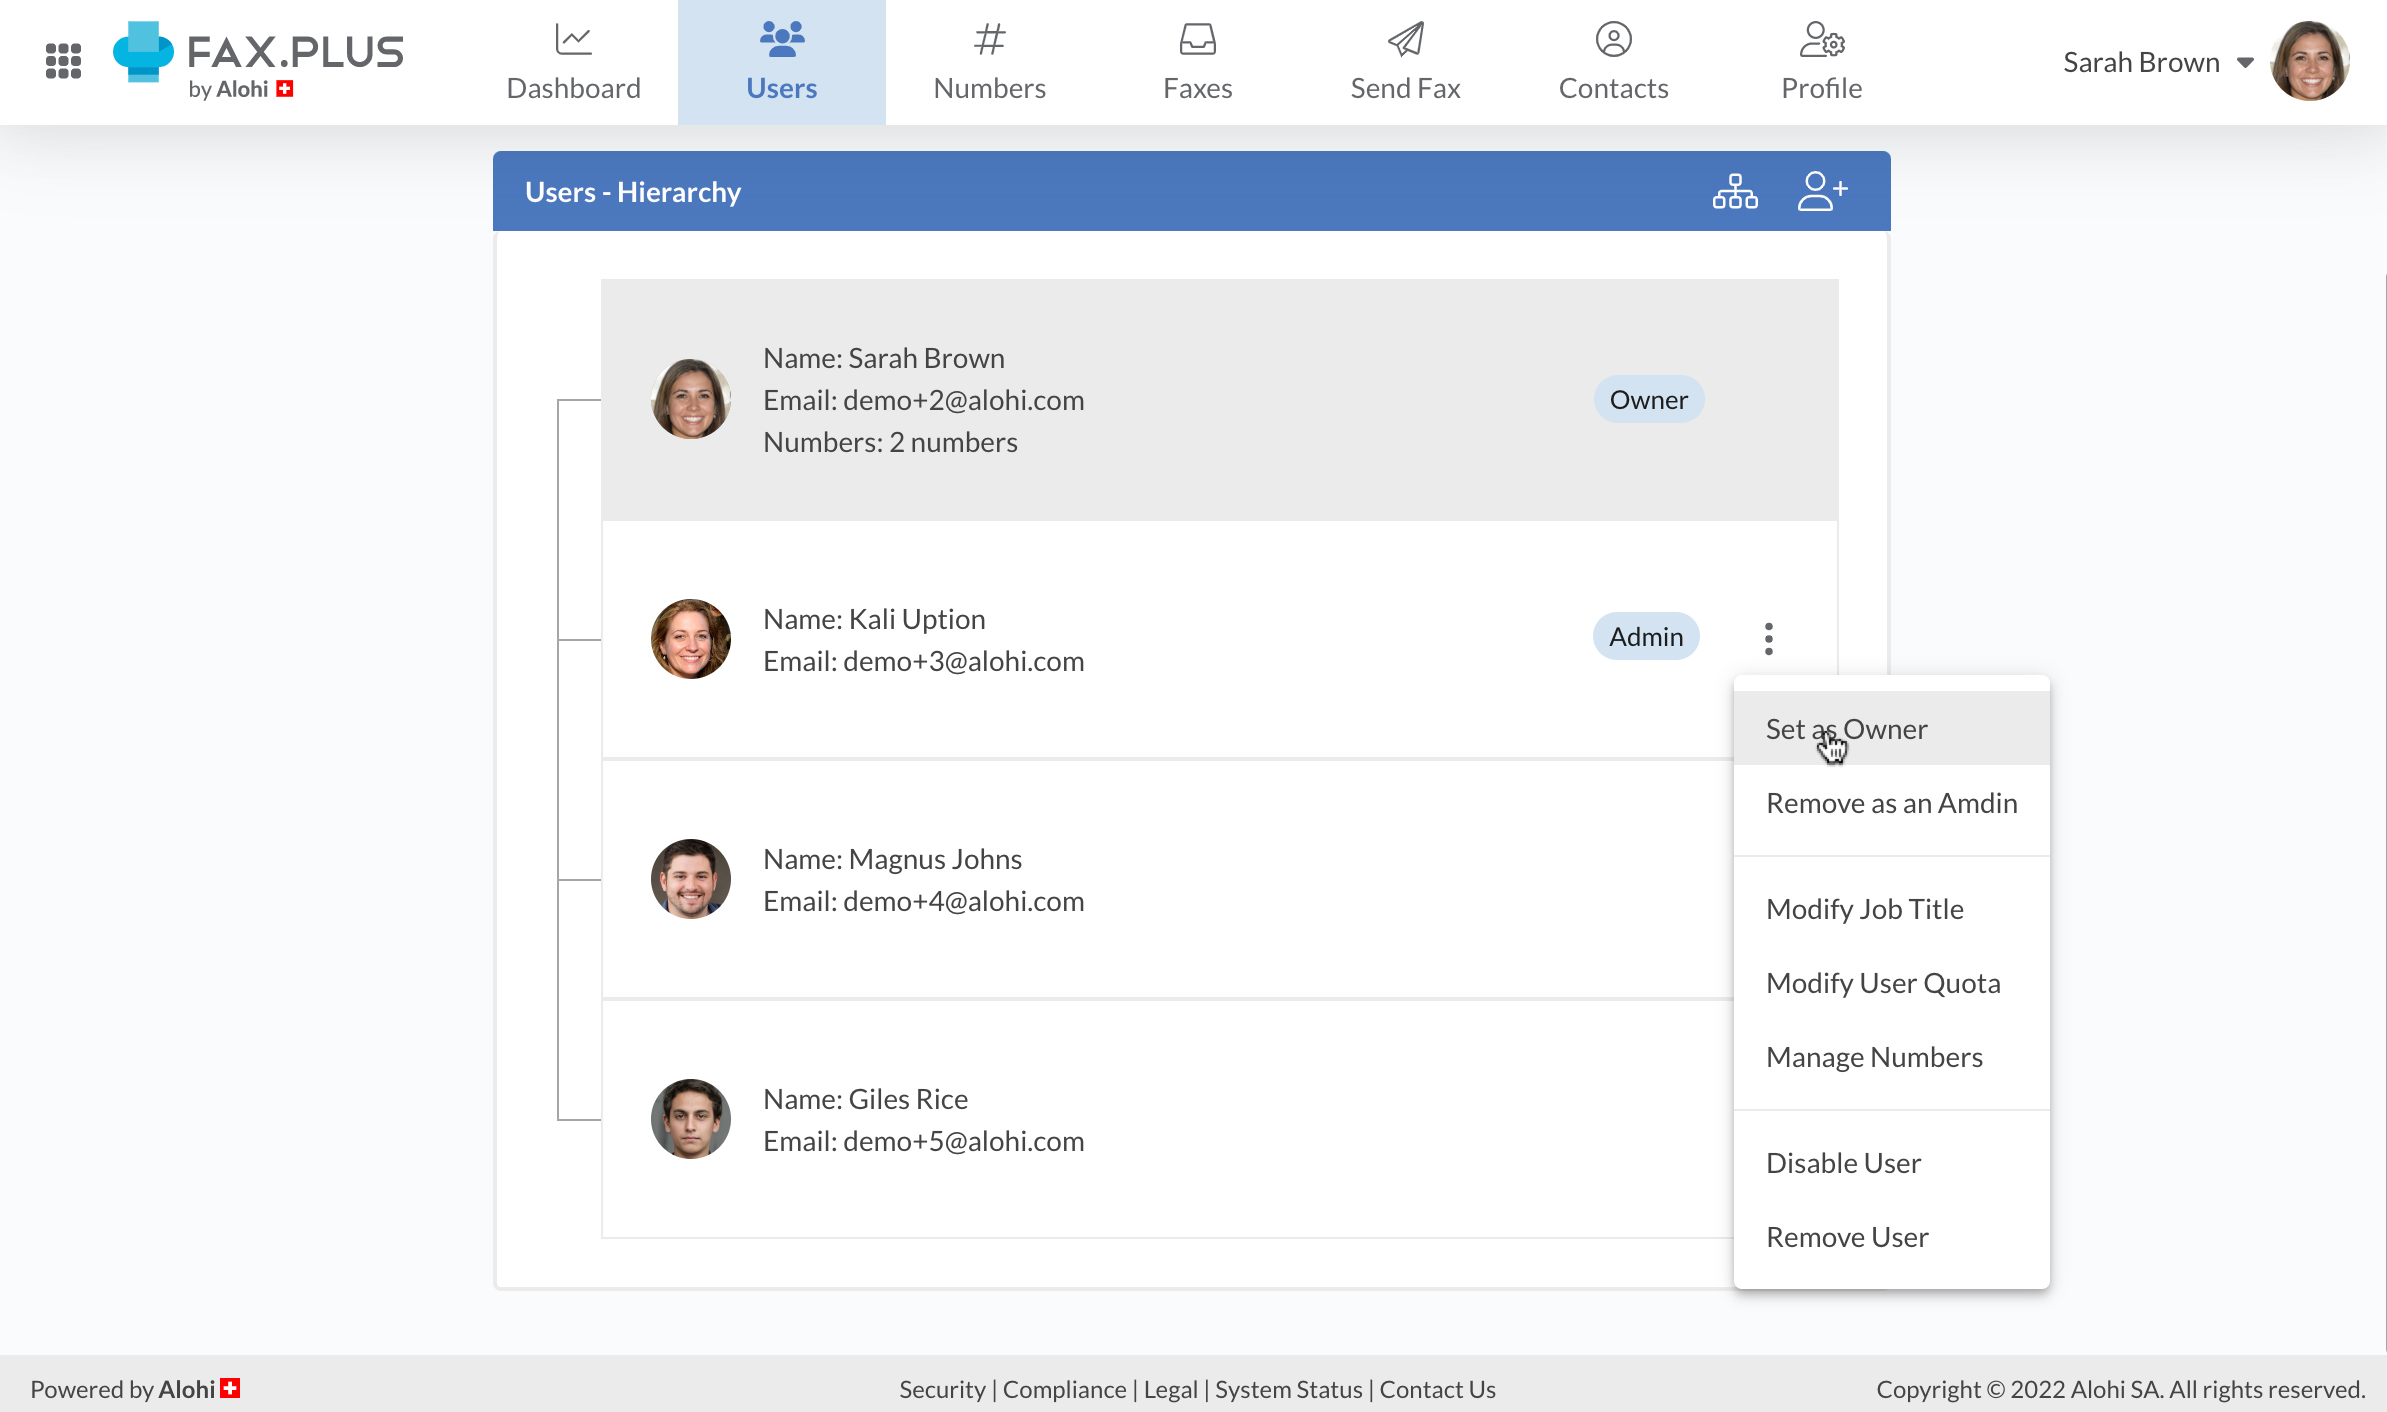Switch to the Profile tab
The width and height of the screenshot is (2387, 1412).
coord(1821,62)
